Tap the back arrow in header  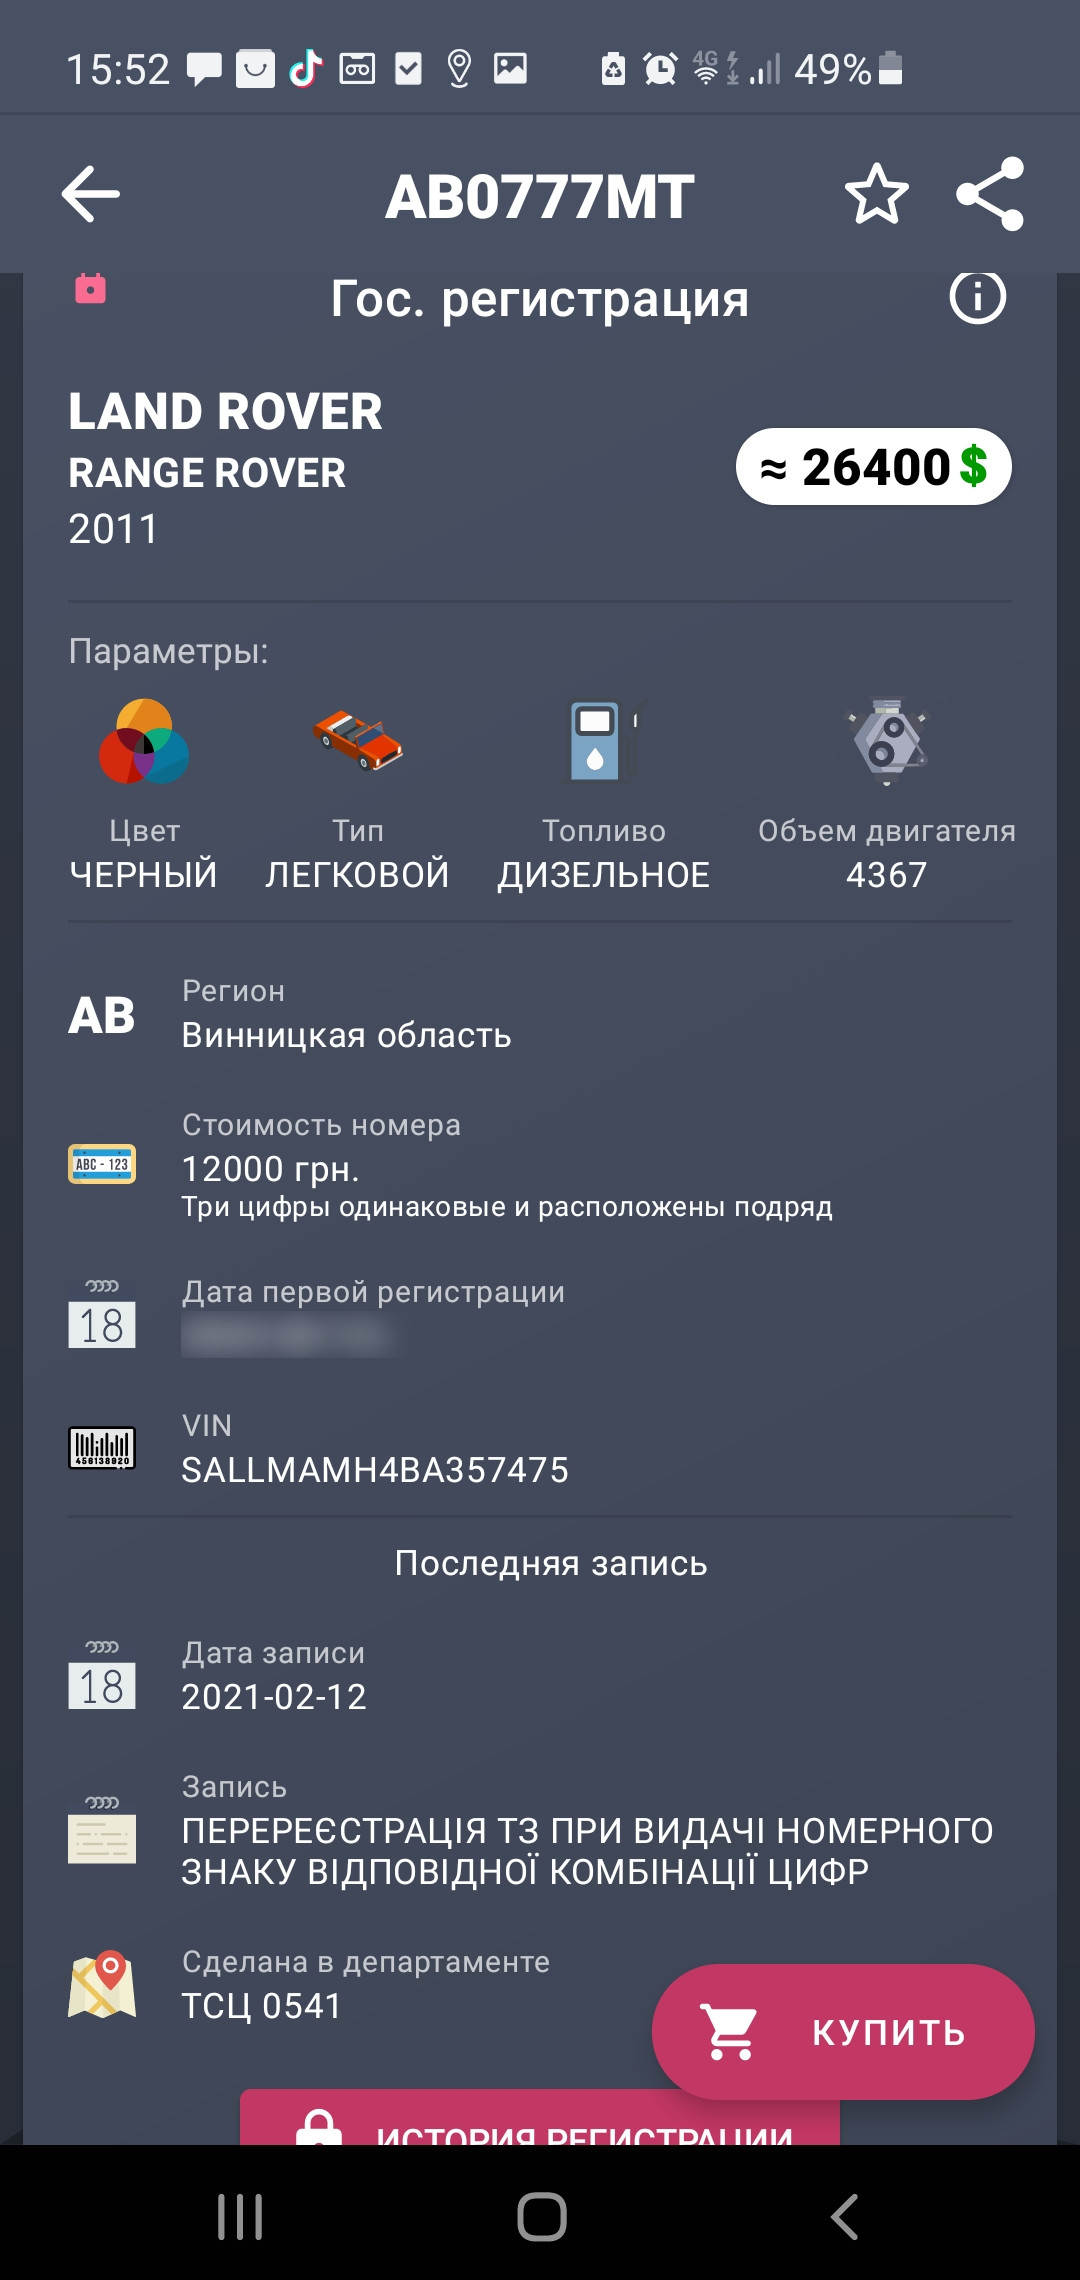[x=91, y=194]
